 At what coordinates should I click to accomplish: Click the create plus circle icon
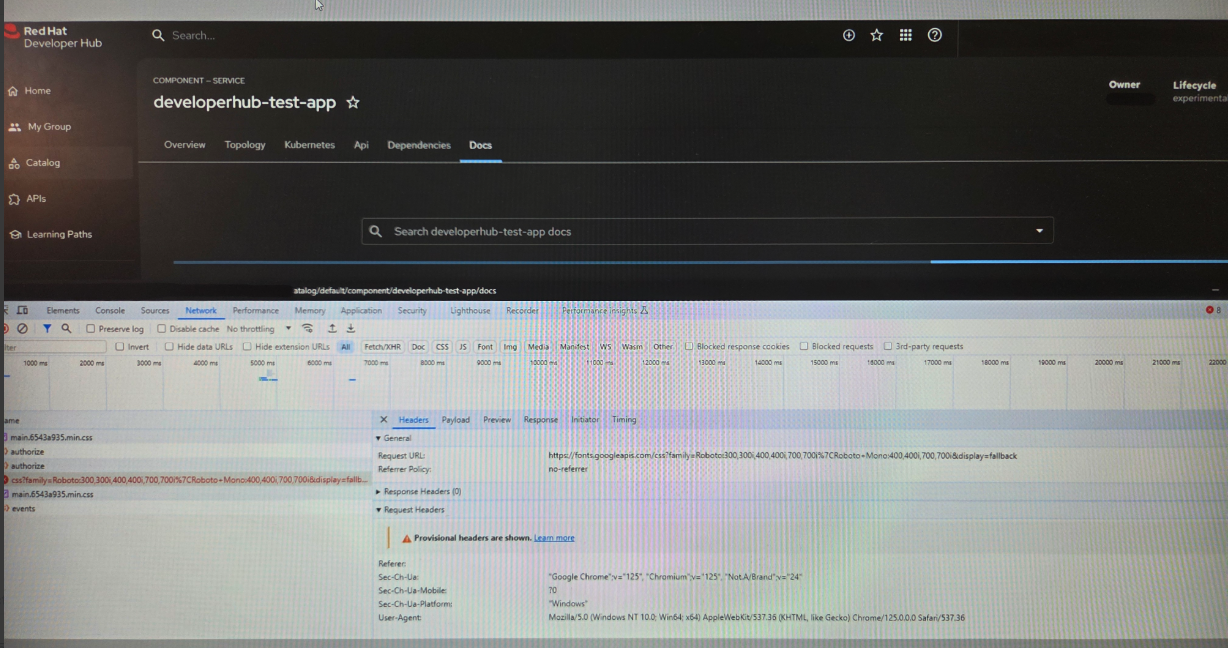coord(849,35)
